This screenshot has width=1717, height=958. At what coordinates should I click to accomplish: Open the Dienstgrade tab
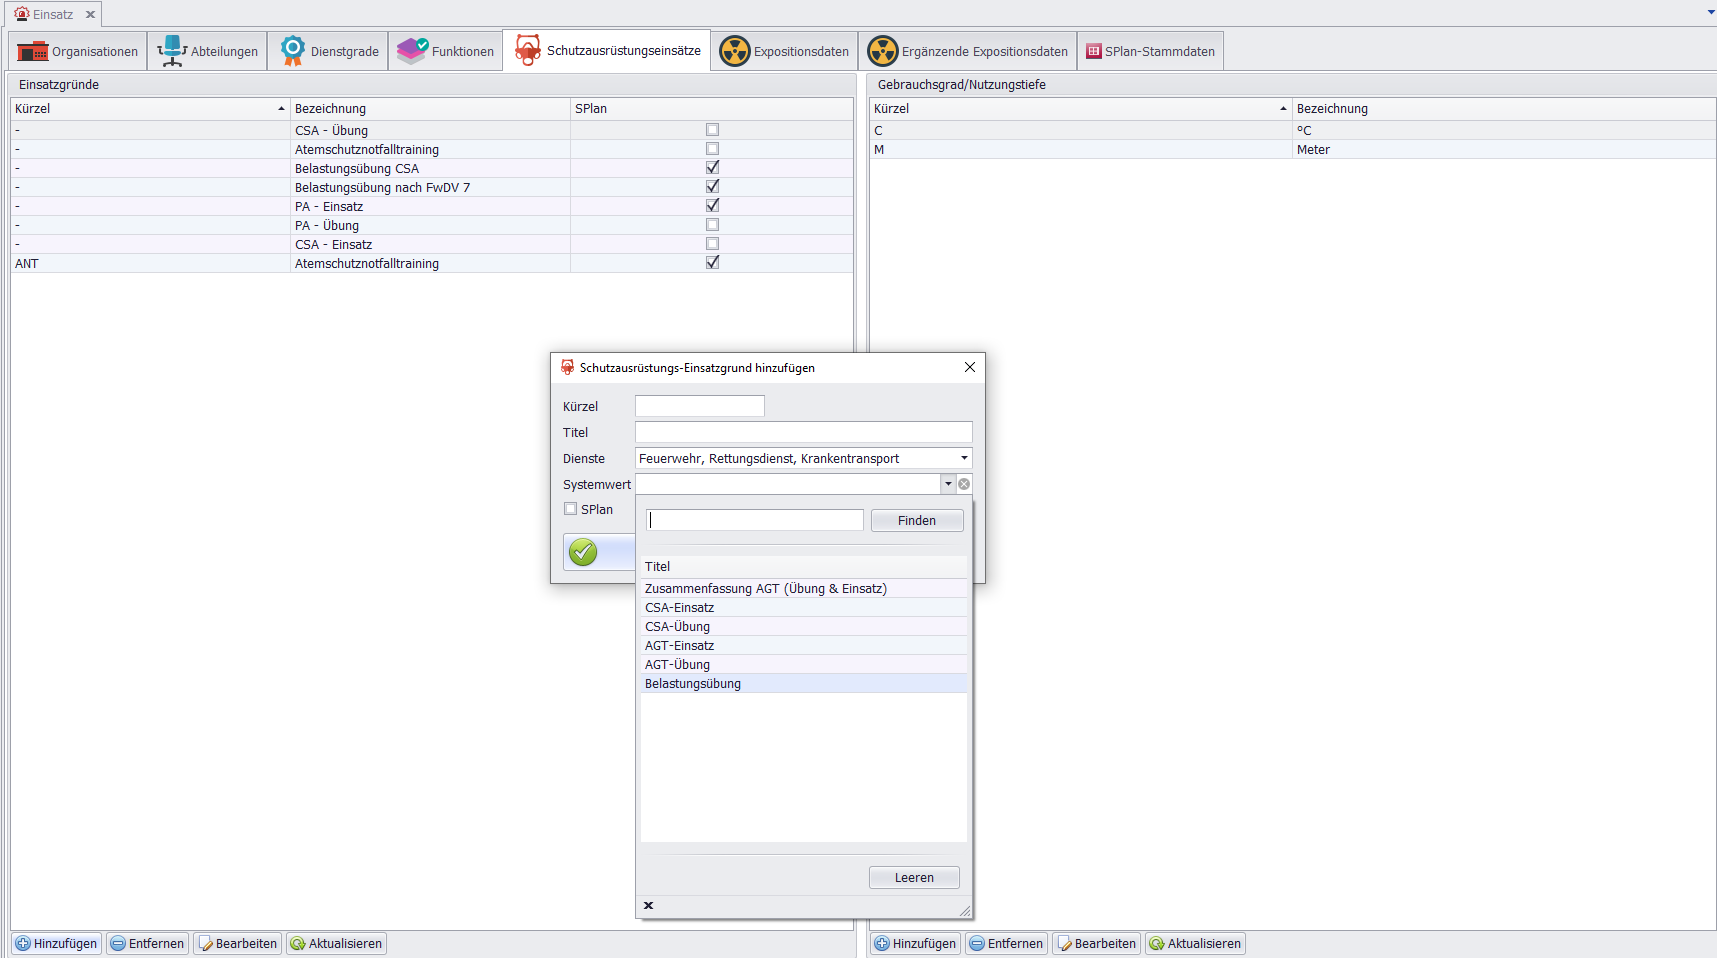point(329,51)
